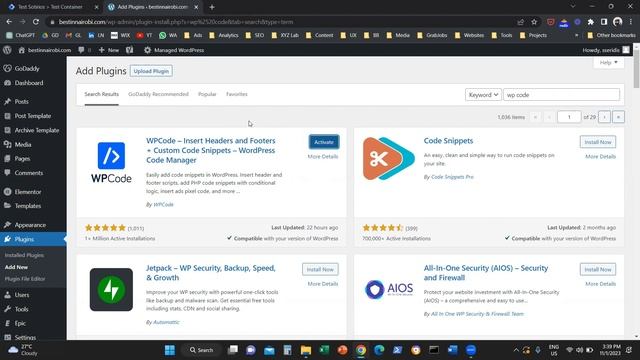Click the WPCode plugin logo
The image size is (640, 360).
[111, 162]
